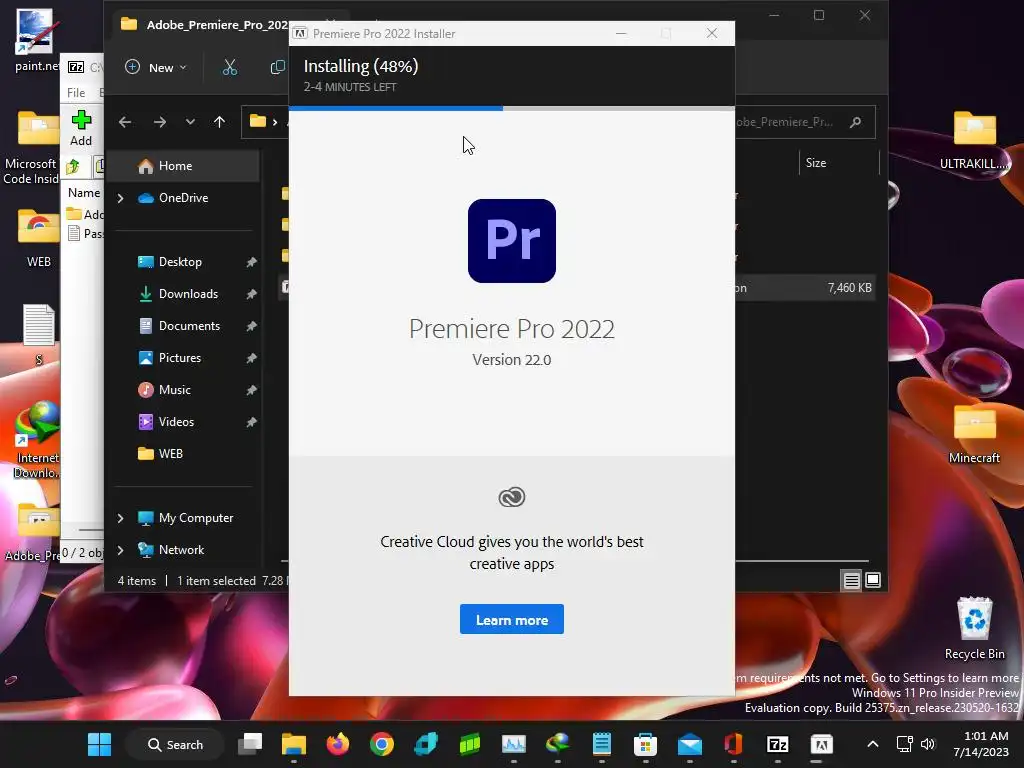Open WEB folder on desktop
The height and width of the screenshot is (768, 1024).
pyautogui.click(x=38, y=238)
